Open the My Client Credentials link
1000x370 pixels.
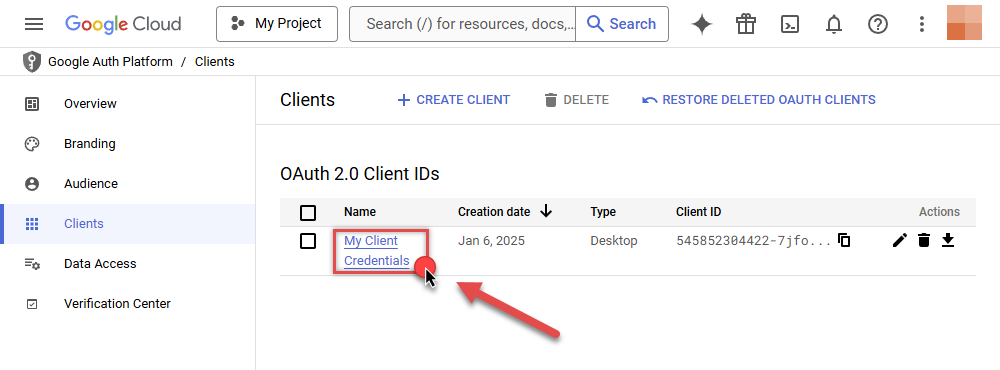(376, 251)
